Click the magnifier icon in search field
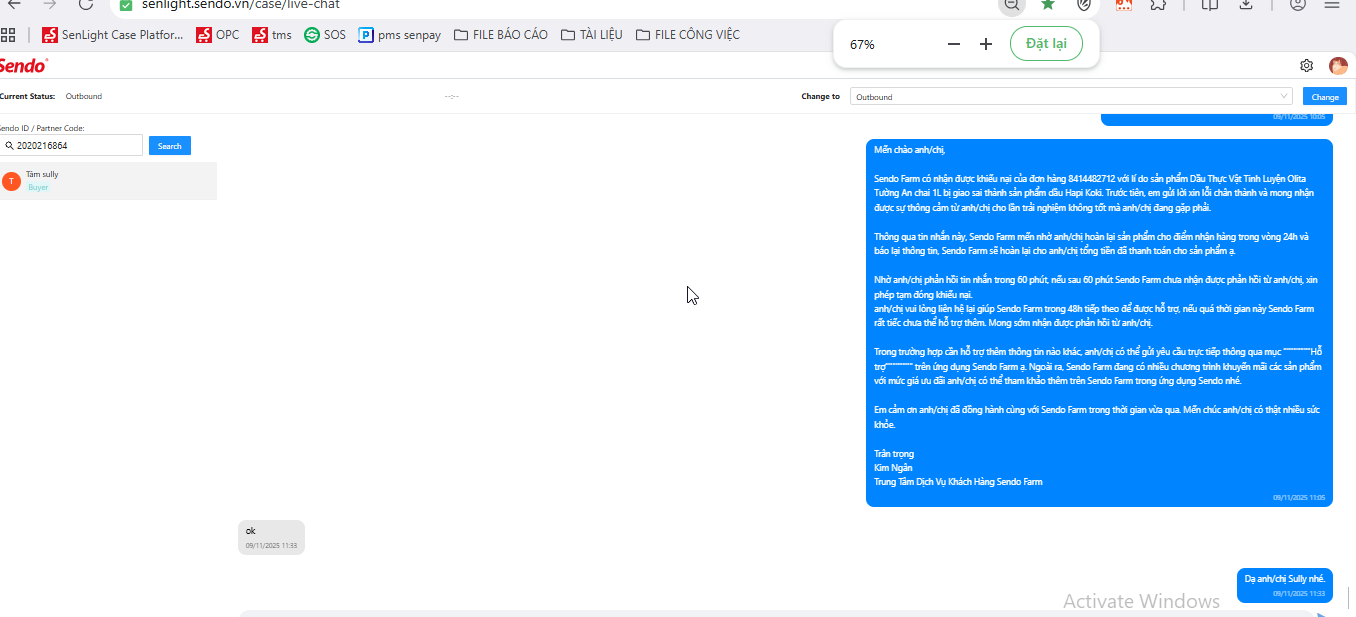 pyautogui.click(x=9, y=146)
